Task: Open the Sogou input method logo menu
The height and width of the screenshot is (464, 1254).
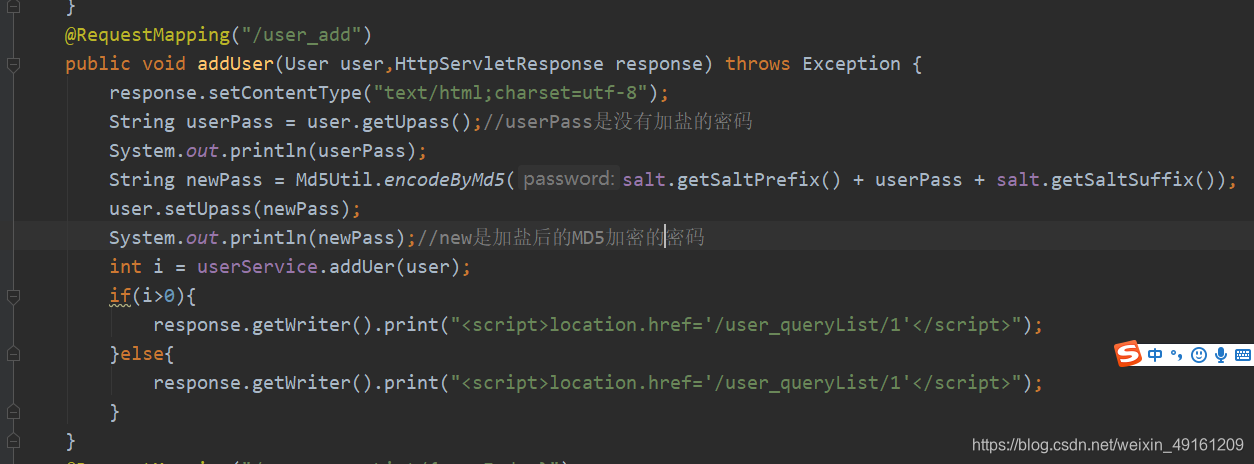Action: tap(1128, 354)
